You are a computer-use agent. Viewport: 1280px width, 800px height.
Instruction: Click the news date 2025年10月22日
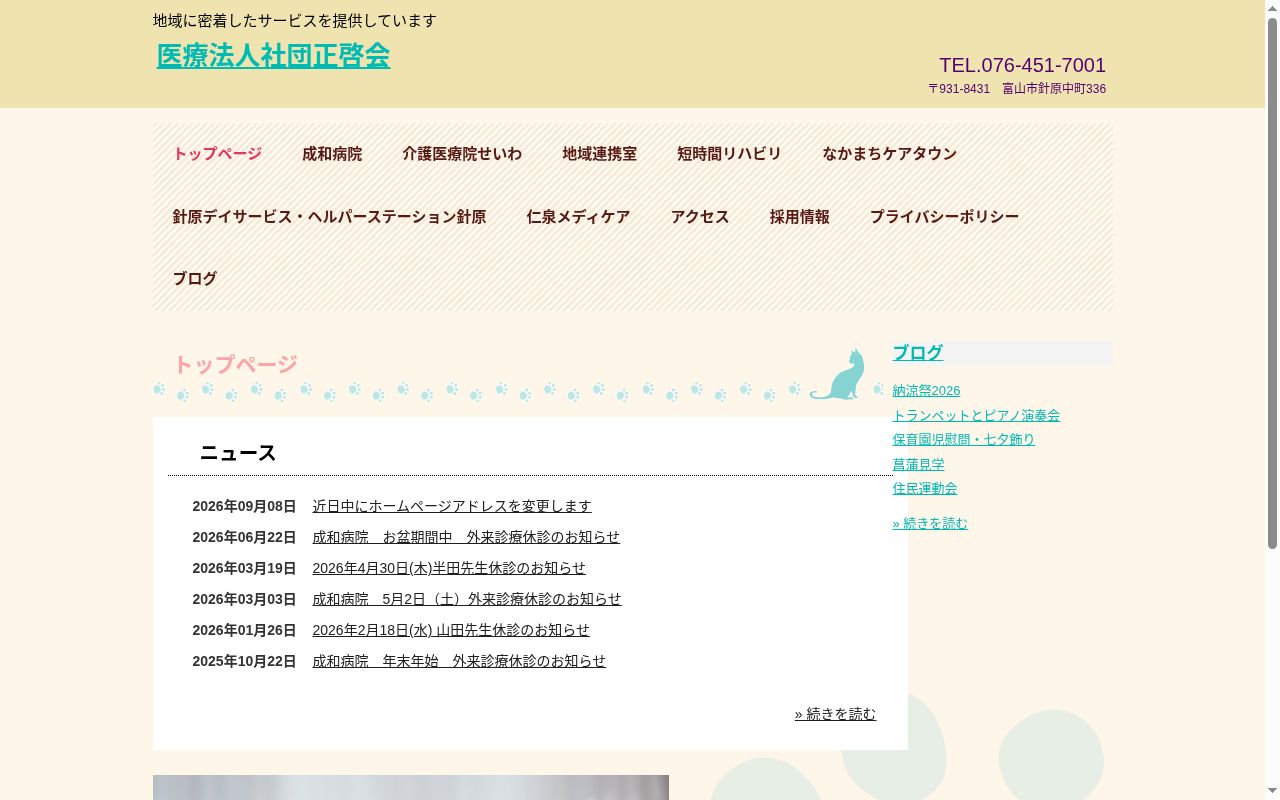(x=244, y=661)
